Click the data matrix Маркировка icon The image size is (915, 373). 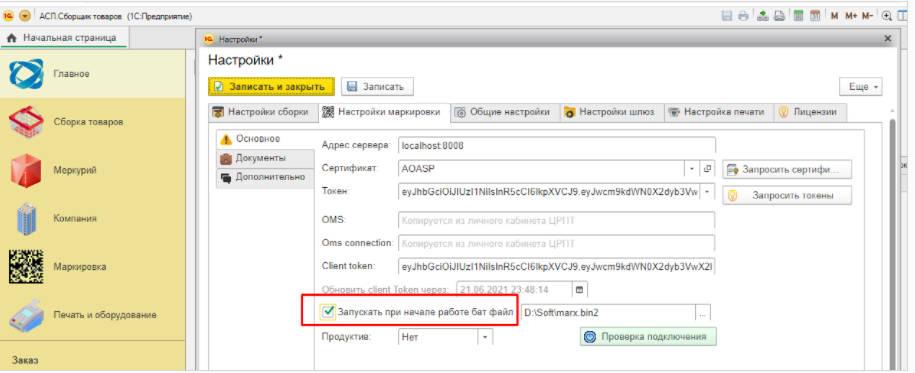(26, 267)
